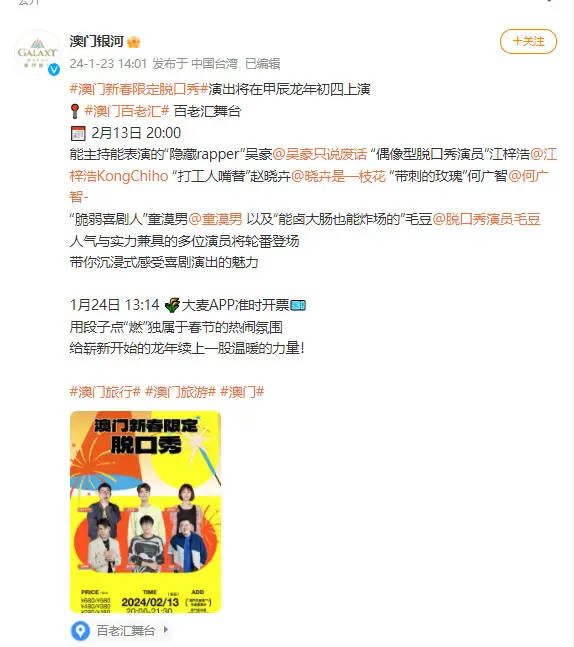Open hashtag #澳门新春限定脱口秀#
The height and width of the screenshot is (647, 574).
coord(139,89)
